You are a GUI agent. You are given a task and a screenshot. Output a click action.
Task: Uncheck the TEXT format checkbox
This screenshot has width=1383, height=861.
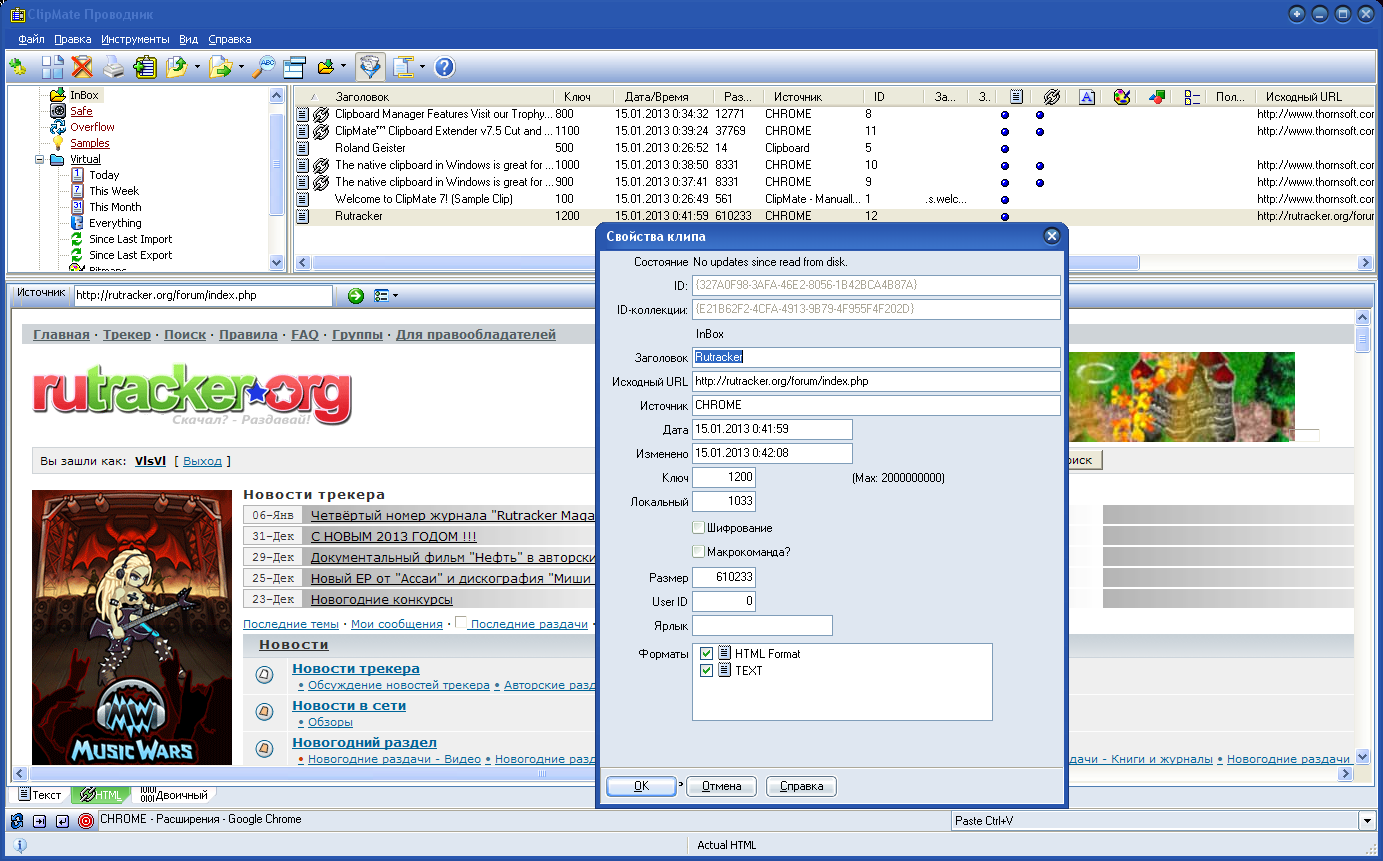707,670
